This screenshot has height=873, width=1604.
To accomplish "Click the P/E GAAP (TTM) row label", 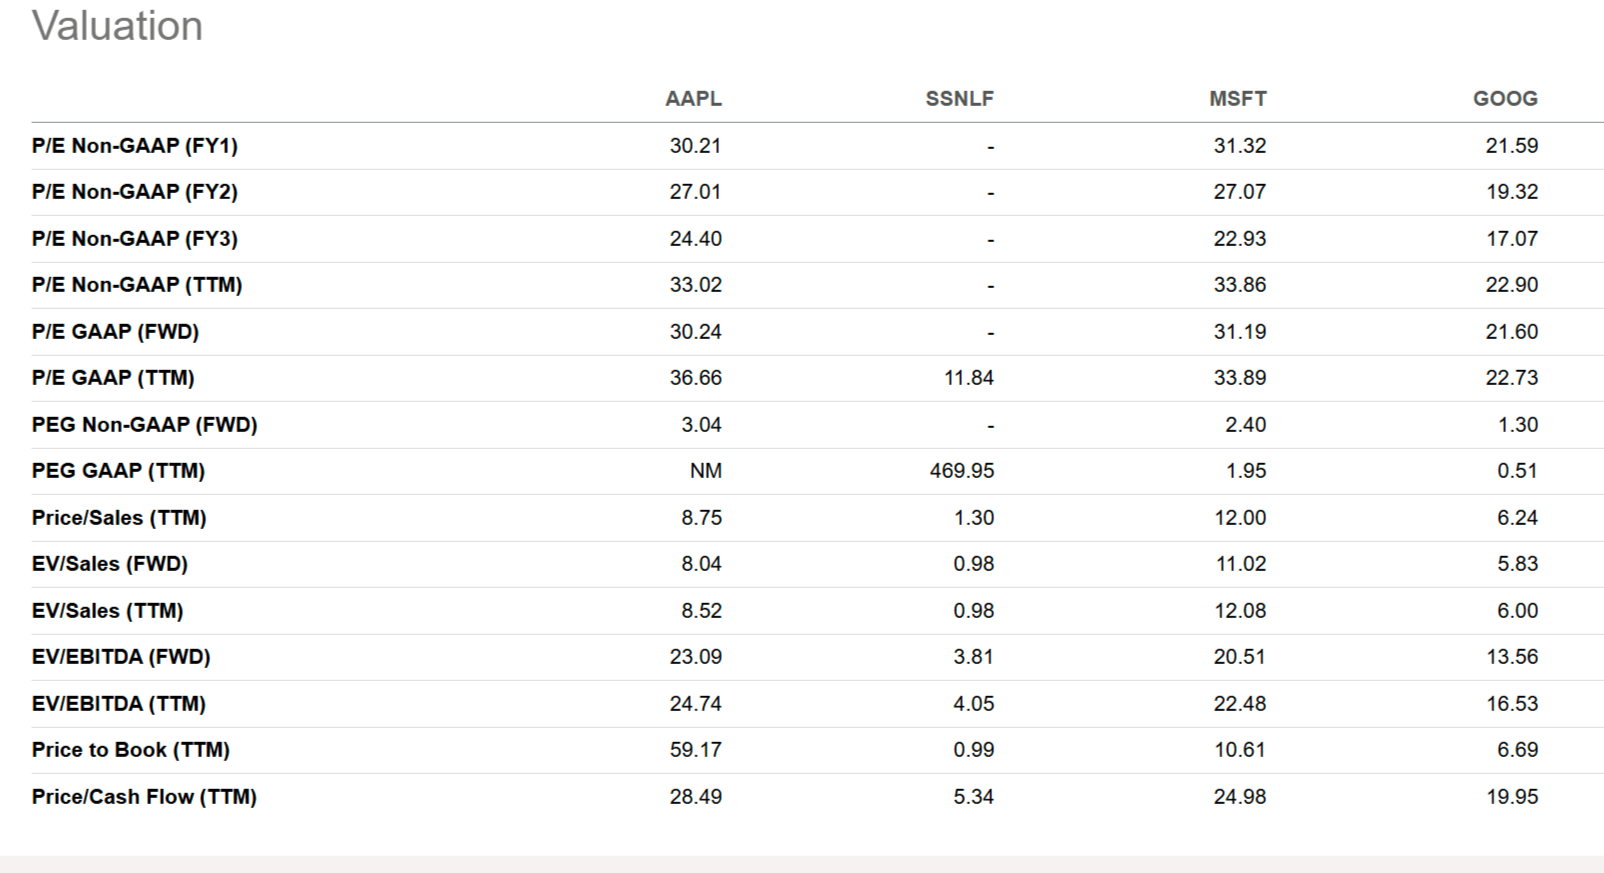I will point(113,378).
